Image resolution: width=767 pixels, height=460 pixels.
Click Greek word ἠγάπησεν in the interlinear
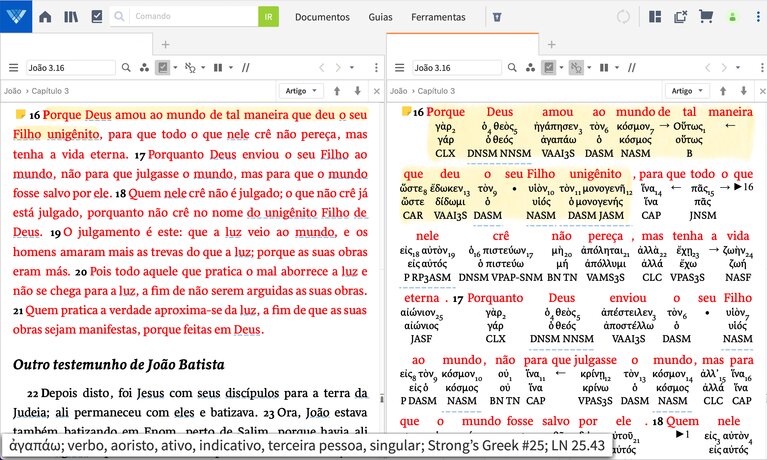[556, 127]
